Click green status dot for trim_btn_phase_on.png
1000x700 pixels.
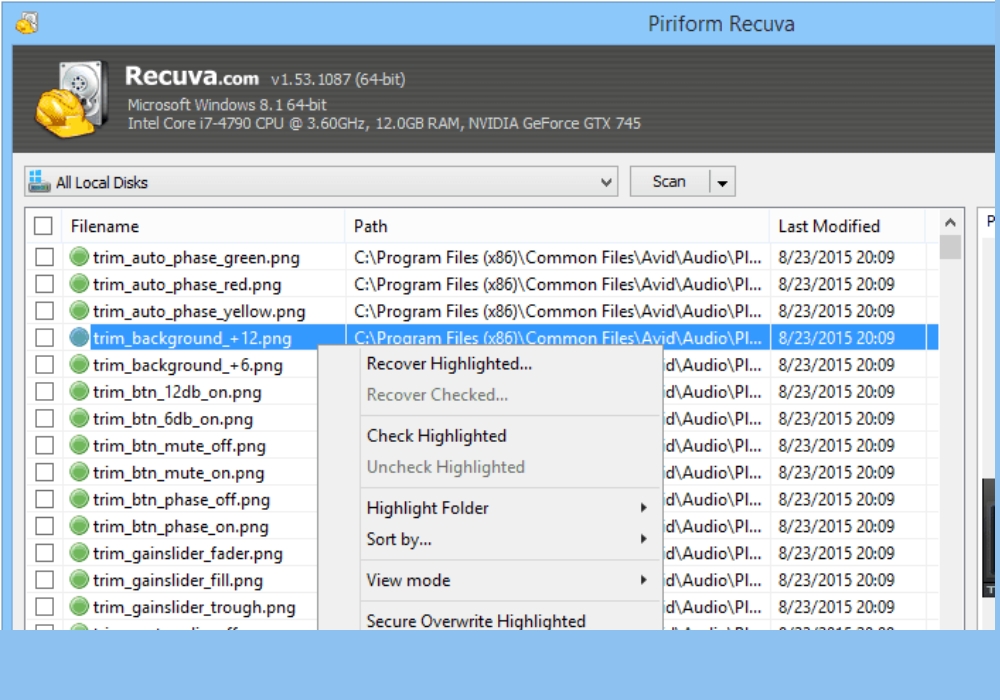tap(79, 525)
